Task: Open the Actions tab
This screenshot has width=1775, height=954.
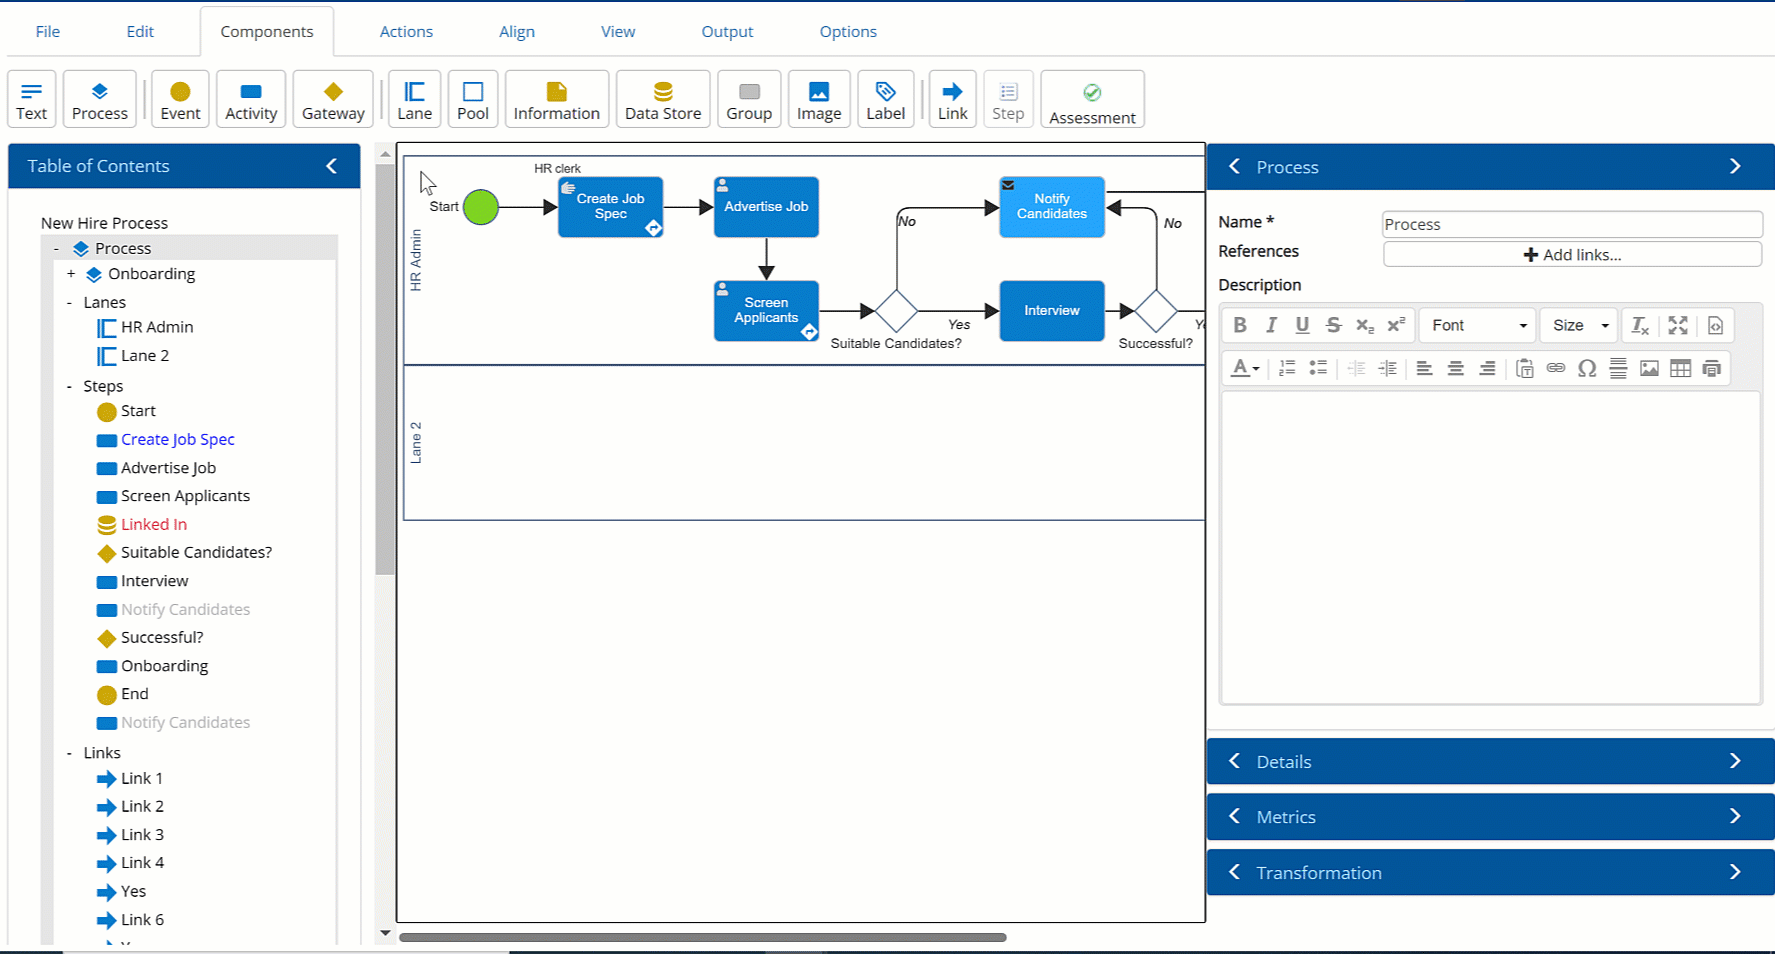Action: tap(406, 31)
